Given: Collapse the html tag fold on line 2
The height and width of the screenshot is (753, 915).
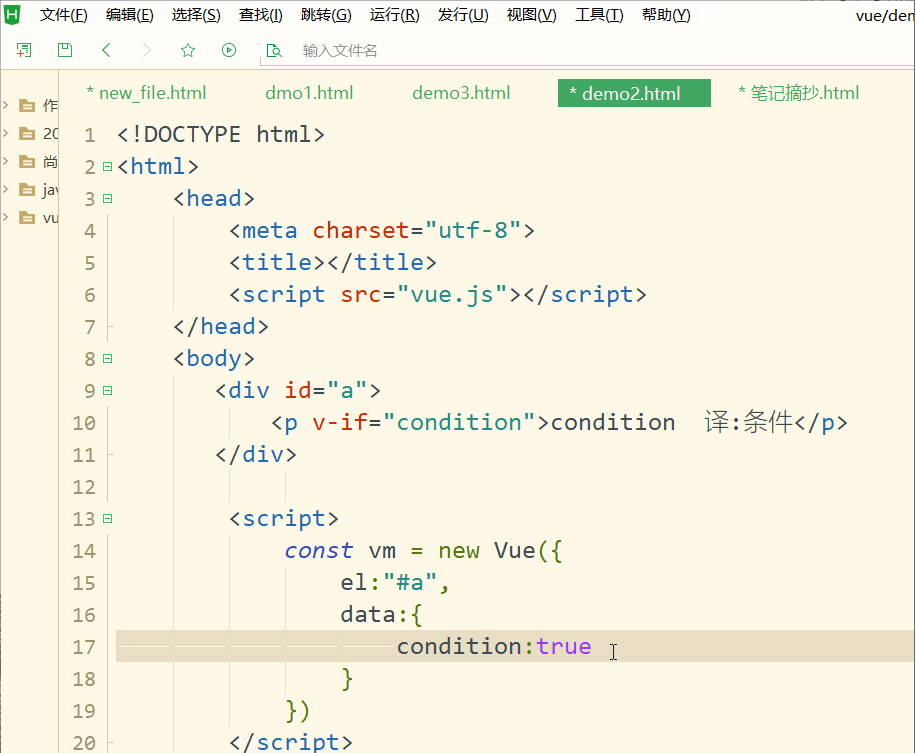Looking at the screenshot, I should click(x=107, y=166).
